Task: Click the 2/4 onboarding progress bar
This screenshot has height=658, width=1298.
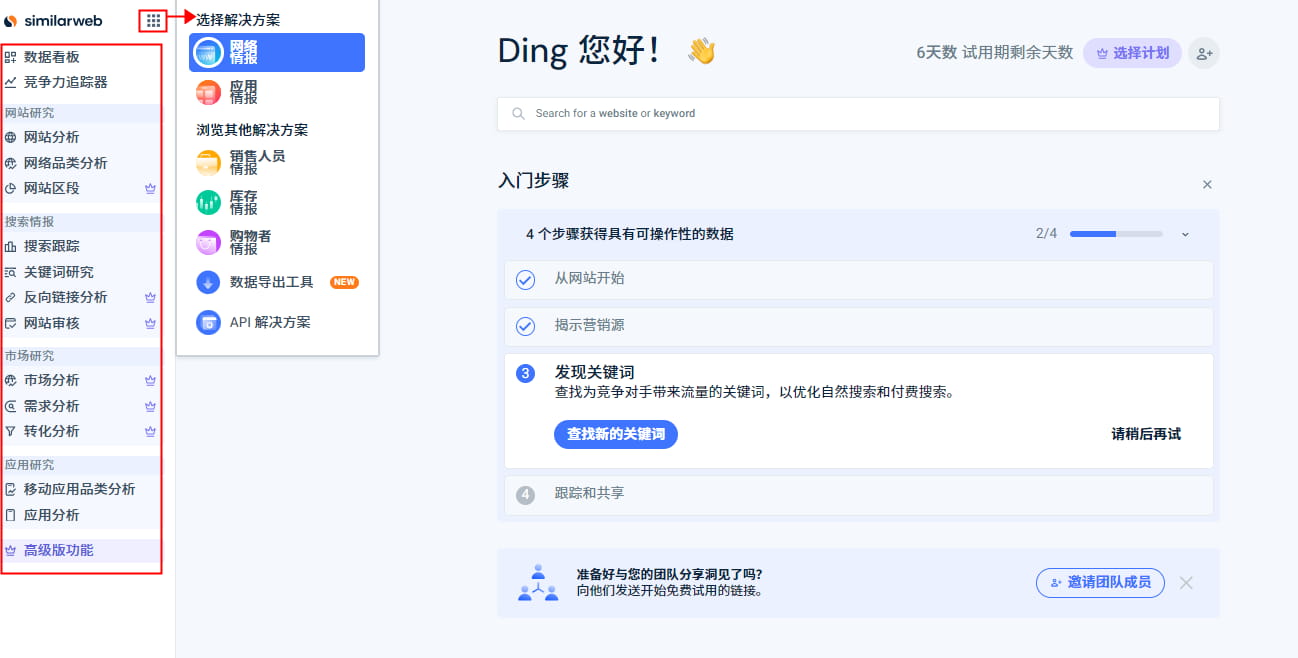Action: pyautogui.click(x=1115, y=234)
